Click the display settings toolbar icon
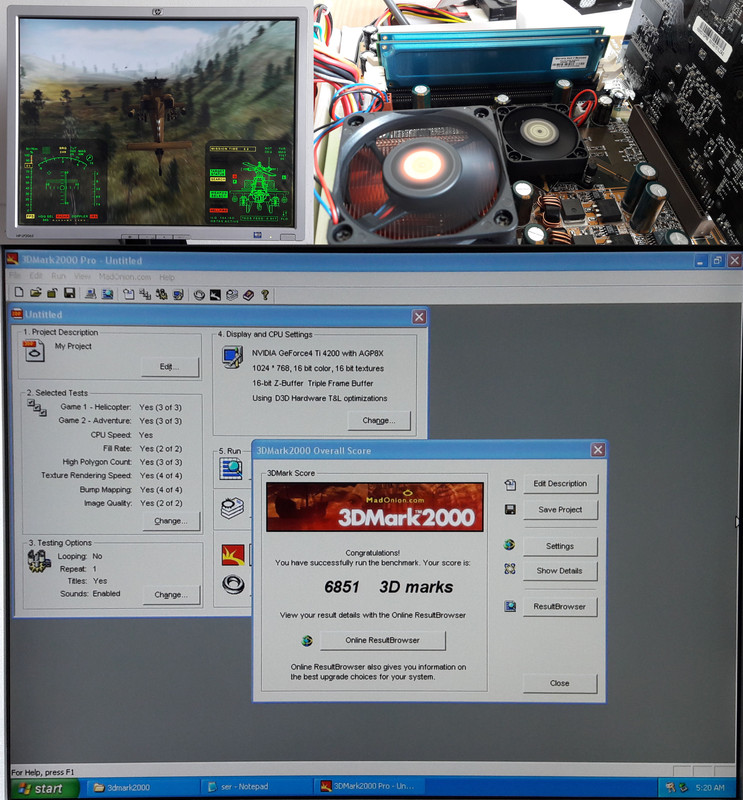This screenshot has height=800, width=743. click(178, 294)
